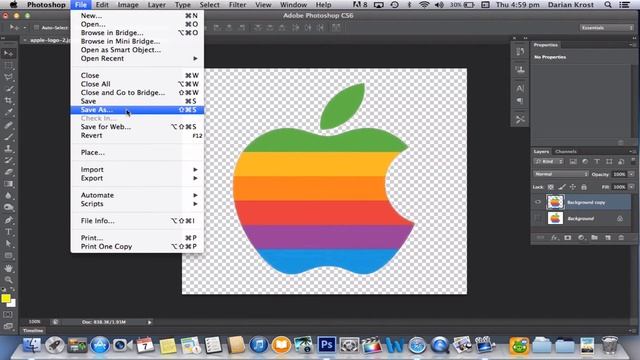Create a new group folder icon
This screenshot has width=640, height=360.
pyautogui.click(x=595, y=238)
